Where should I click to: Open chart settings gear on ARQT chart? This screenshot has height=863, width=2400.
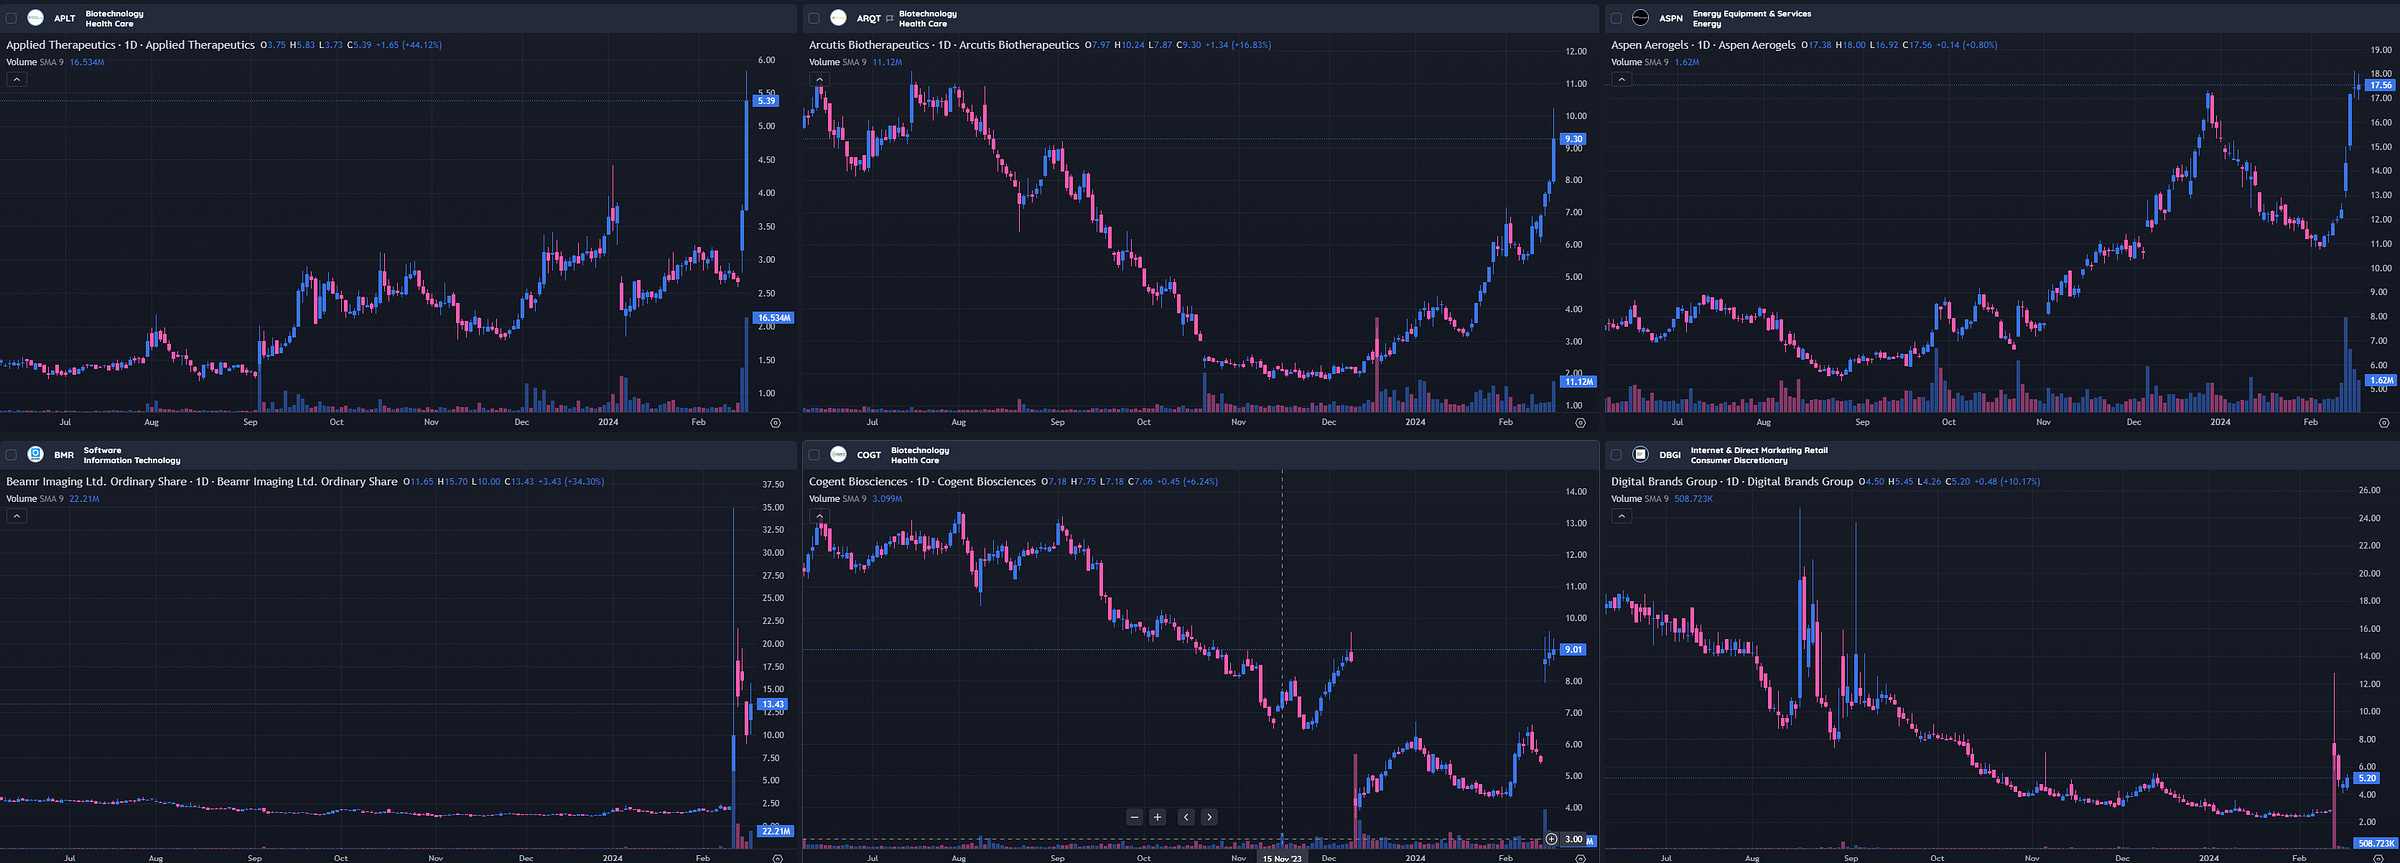point(1580,423)
